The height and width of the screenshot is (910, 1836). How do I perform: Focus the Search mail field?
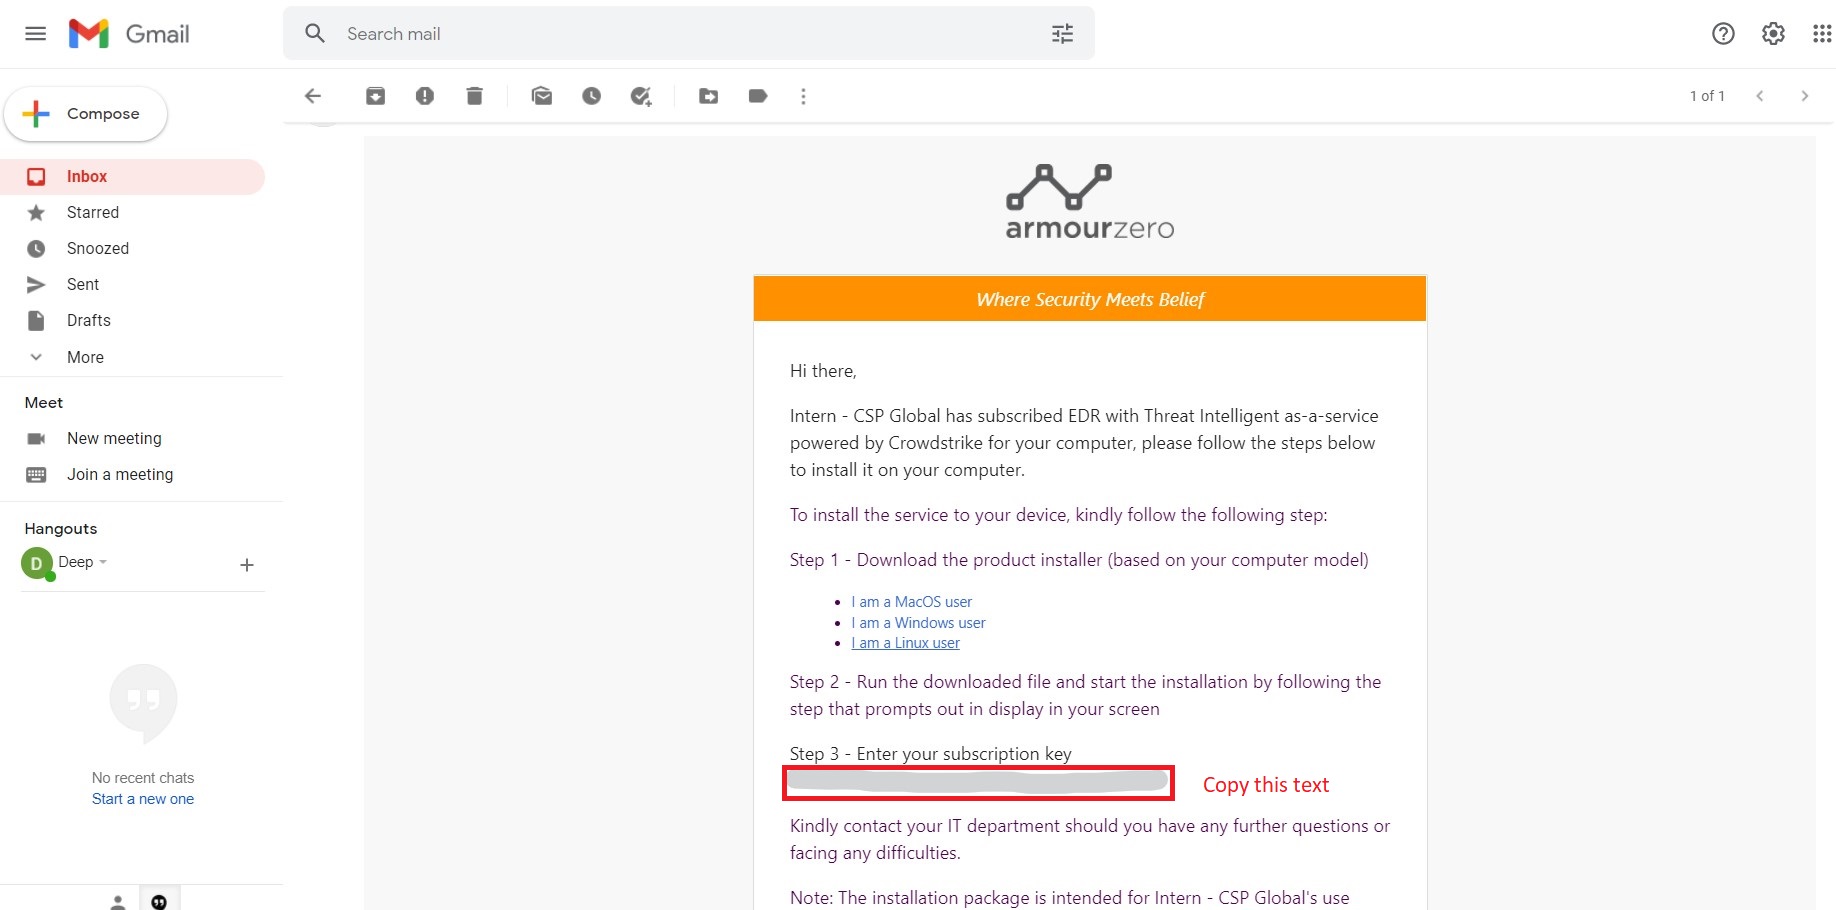click(690, 34)
